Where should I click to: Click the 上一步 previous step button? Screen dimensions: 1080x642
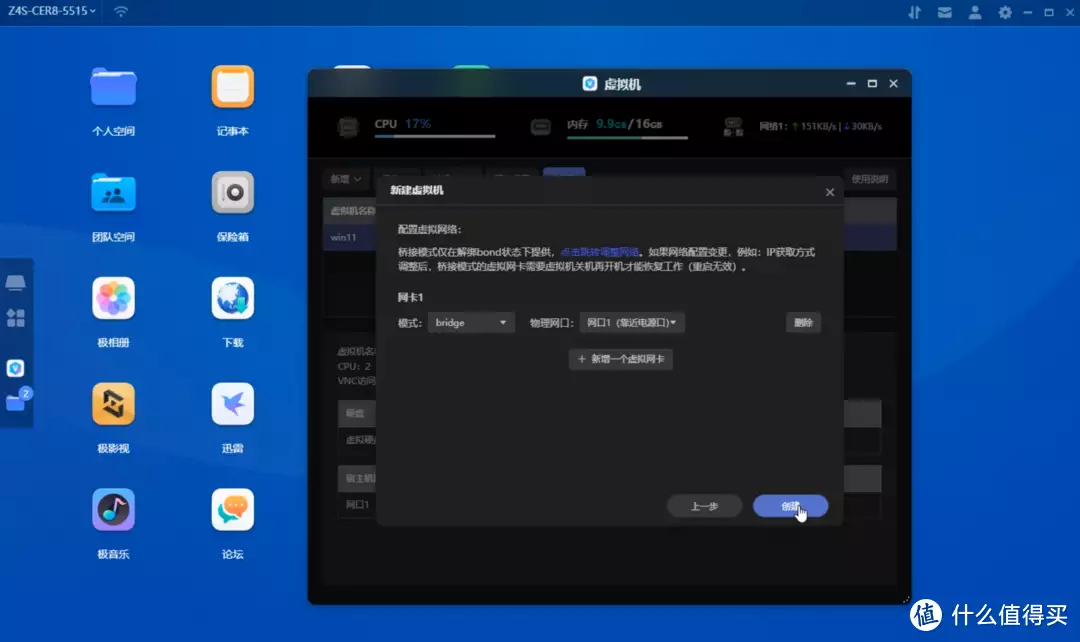point(704,506)
